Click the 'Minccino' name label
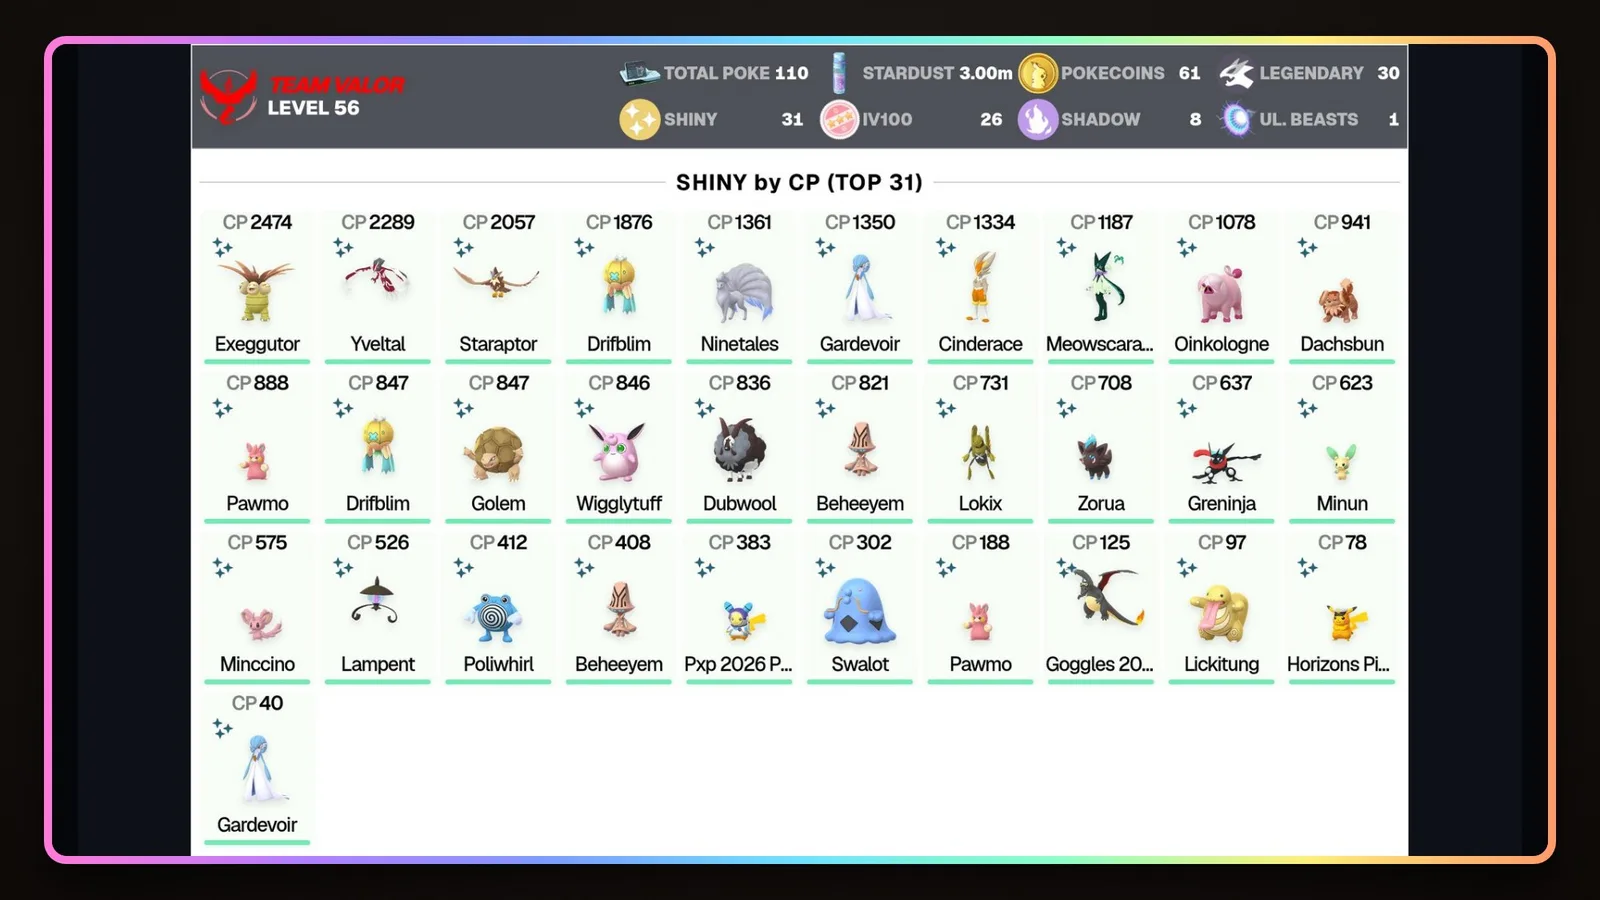1600x900 pixels. coord(257,664)
